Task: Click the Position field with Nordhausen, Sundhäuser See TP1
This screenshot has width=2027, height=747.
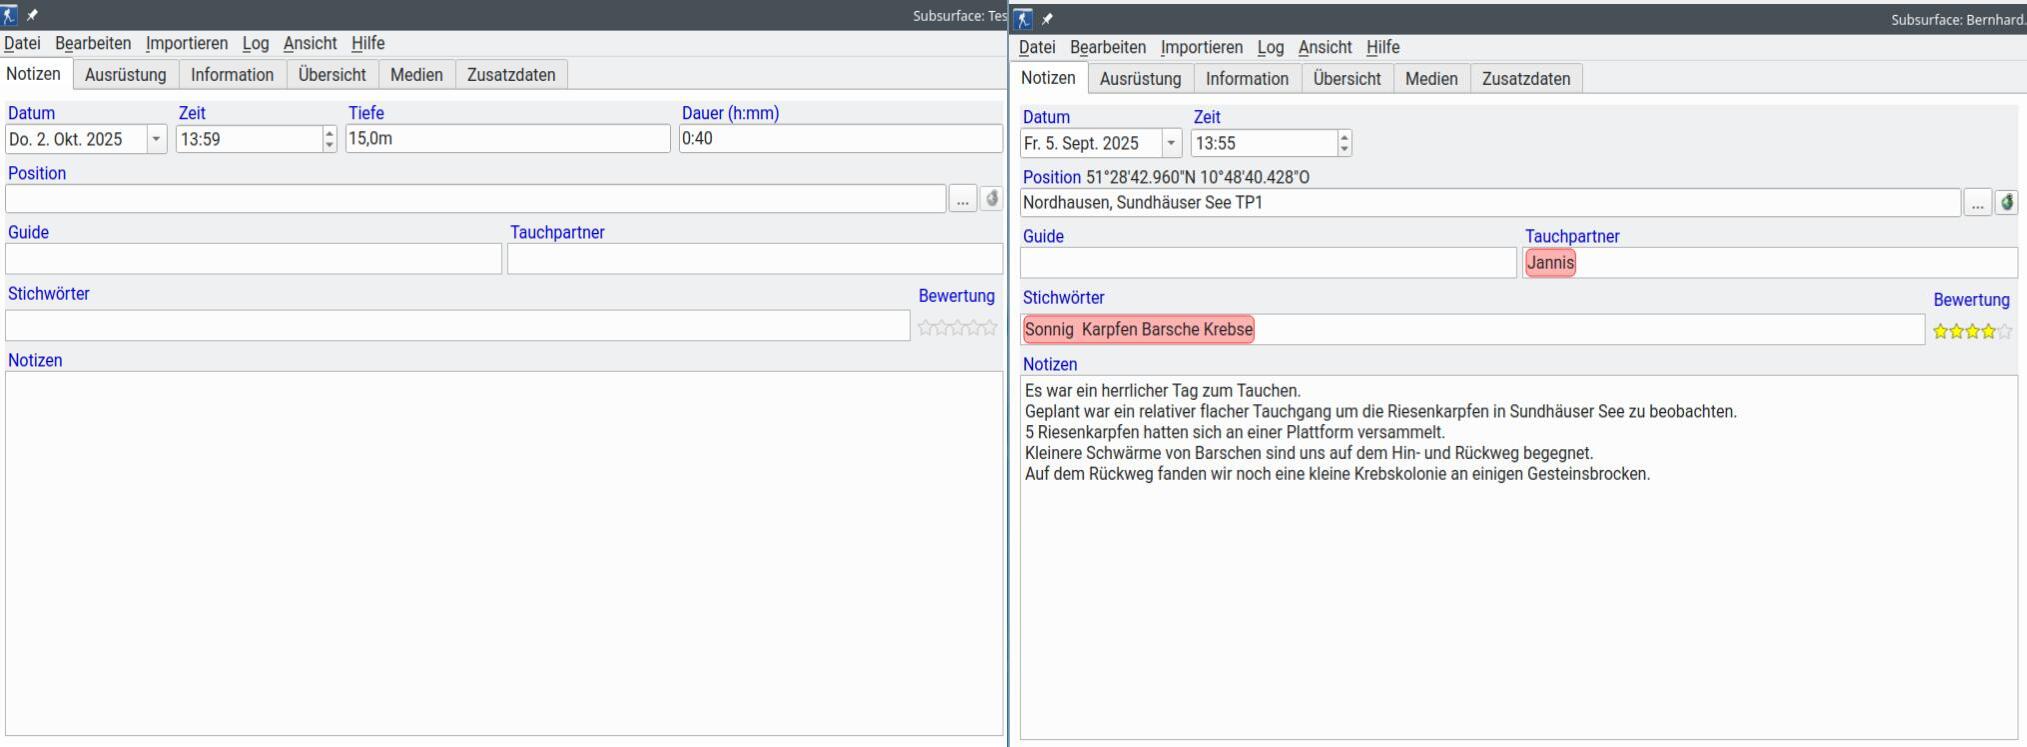Action: [x=1490, y=202]
